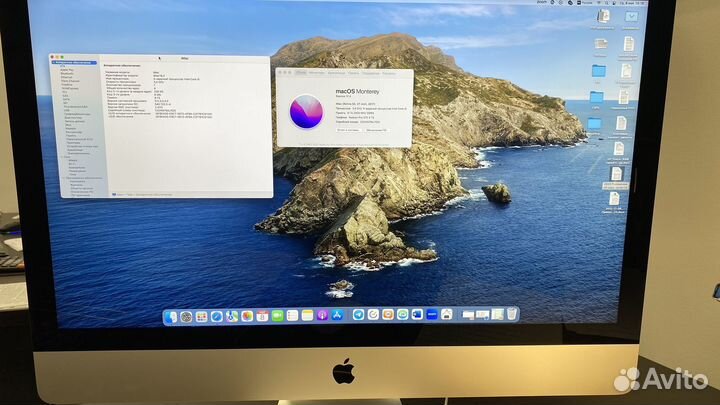Launch FaceTime green icon in Dock
Screen dimensions: 720x405
[277, 316]
